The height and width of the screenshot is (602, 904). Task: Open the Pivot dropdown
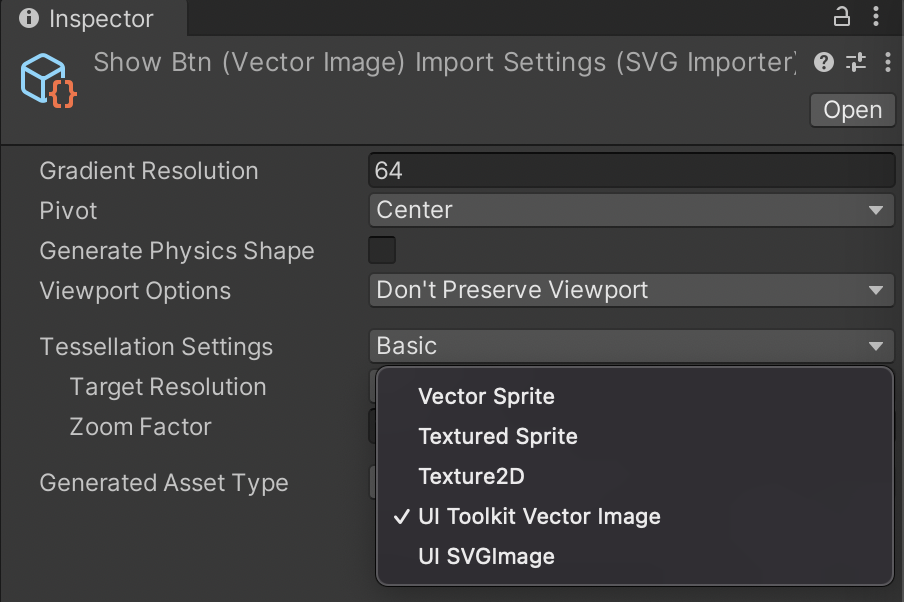(x=630, y=210)
